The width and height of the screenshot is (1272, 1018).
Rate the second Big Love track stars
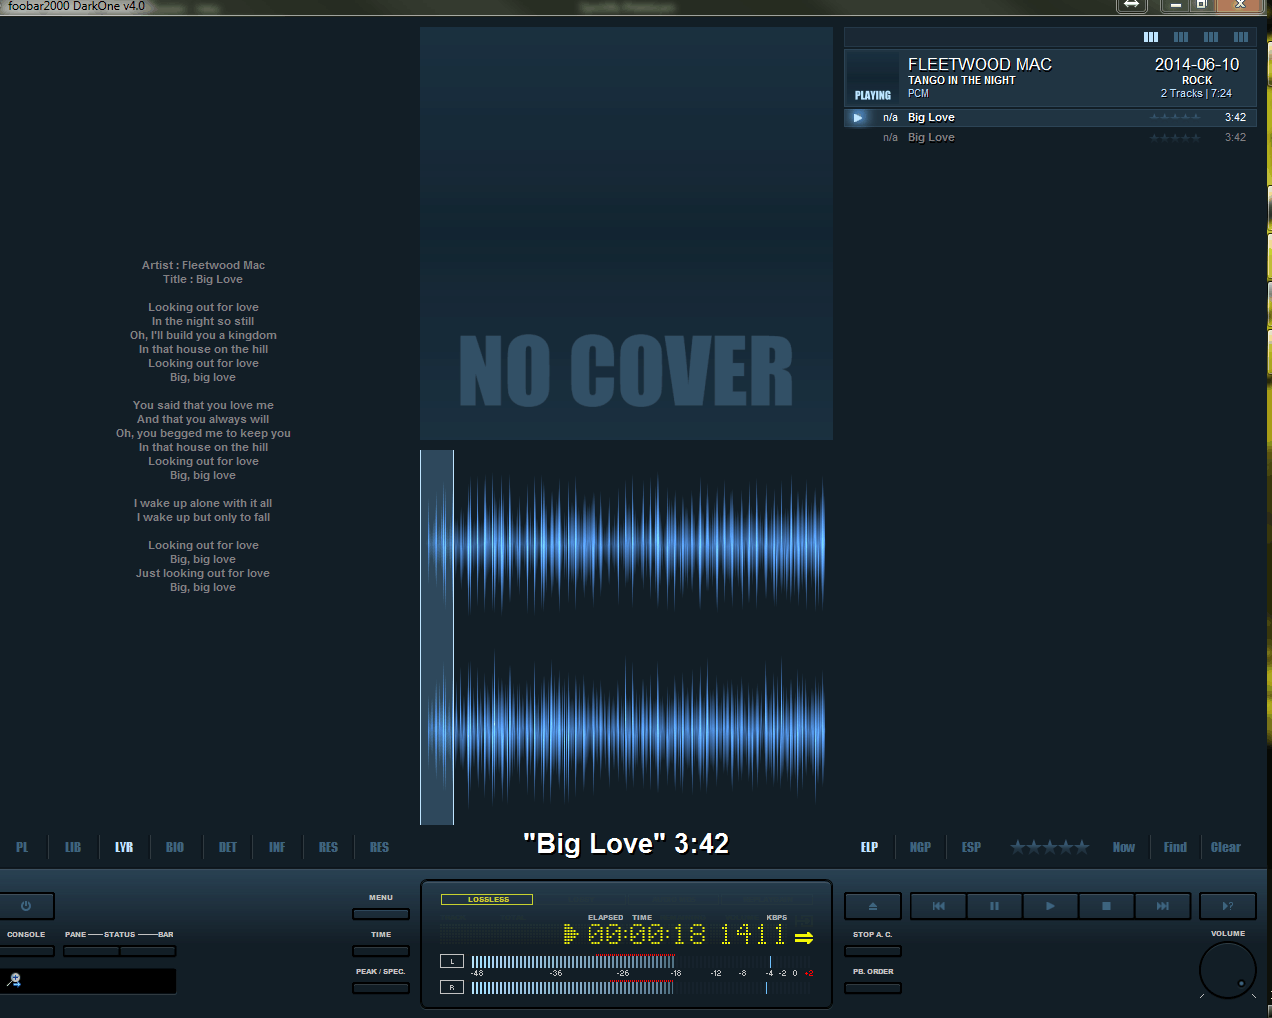coord(1175,137)
